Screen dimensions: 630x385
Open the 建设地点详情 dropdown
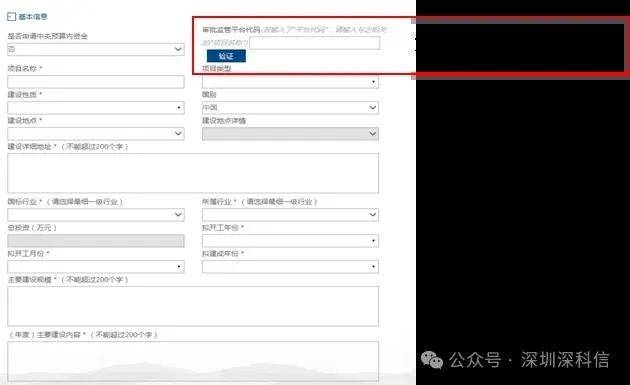[290, 133]
